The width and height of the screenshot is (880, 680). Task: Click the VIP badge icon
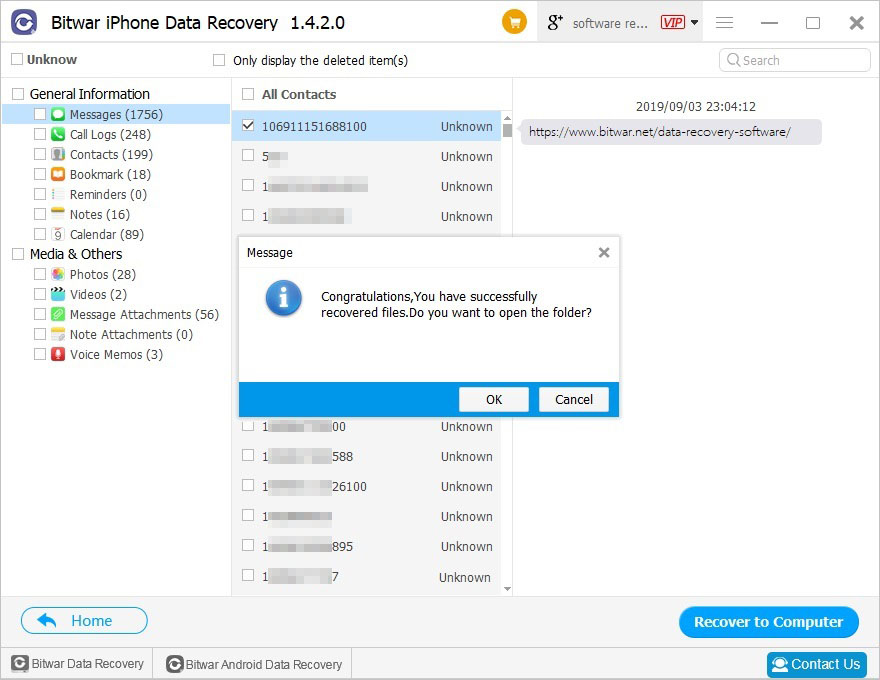coord(672,22)
